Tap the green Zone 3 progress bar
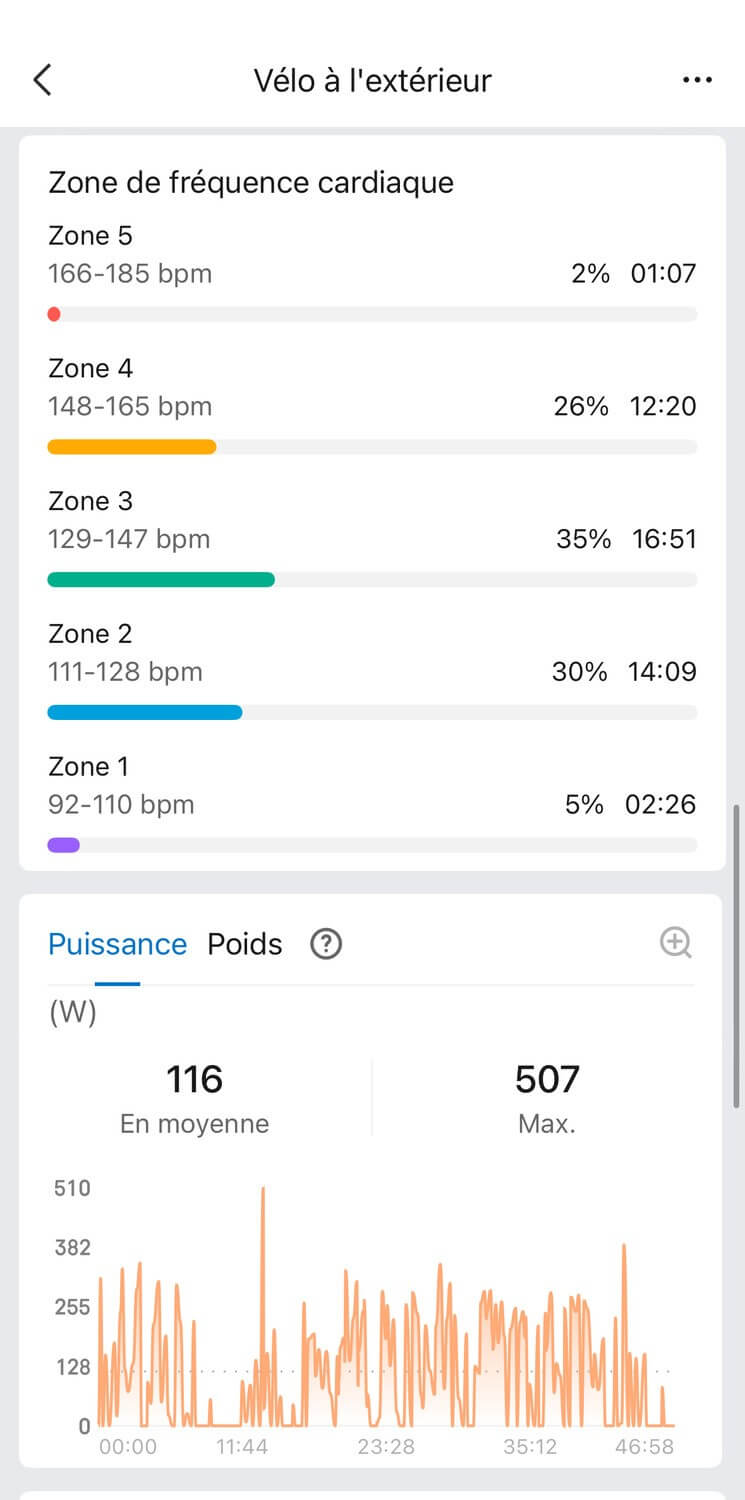Screen dimensions: 745x1500 [x=160, y=580]
